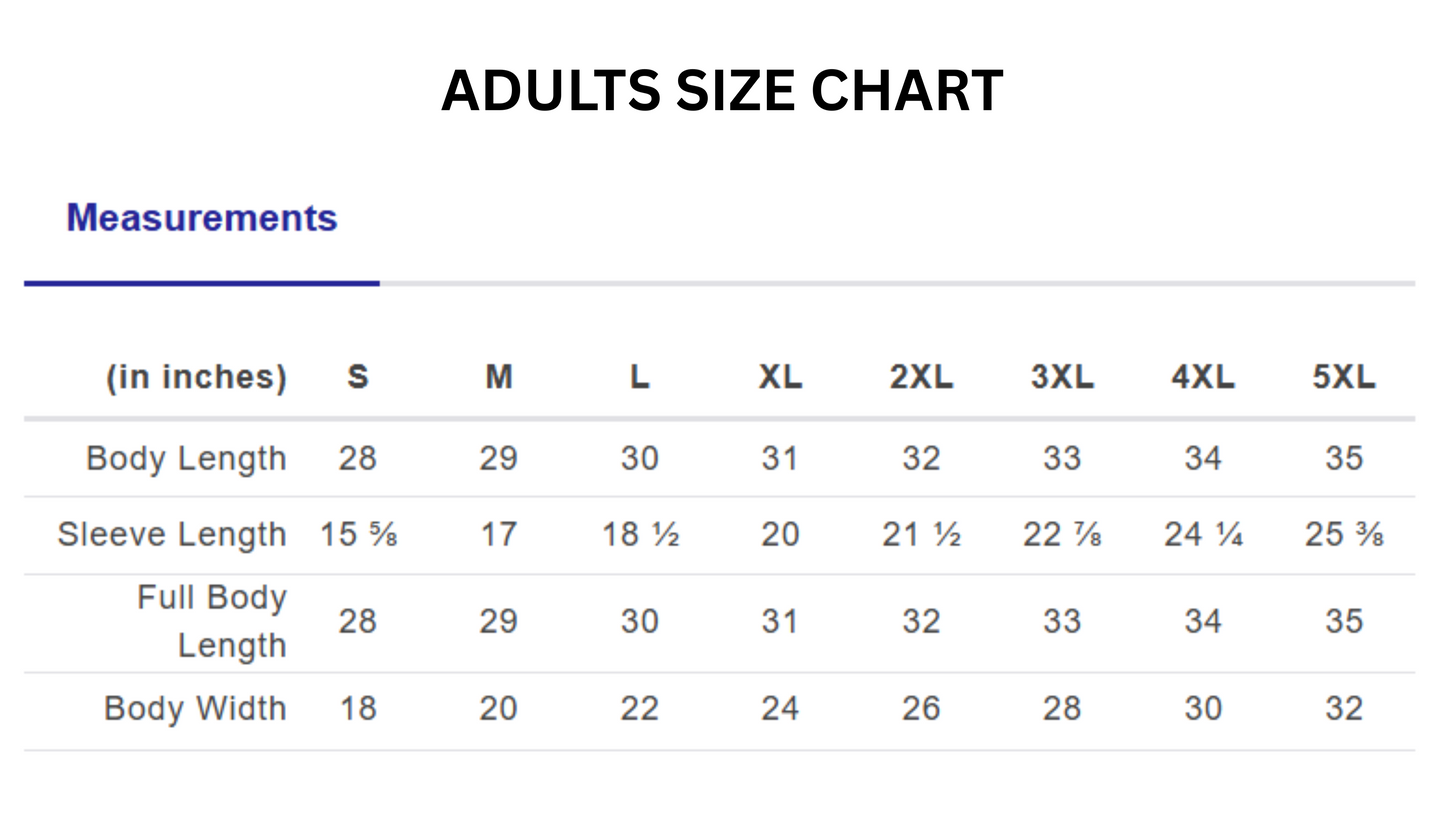The image size is (1445, 820).
Task: Select Body Width value 22 for L
Action: point(639,709)
